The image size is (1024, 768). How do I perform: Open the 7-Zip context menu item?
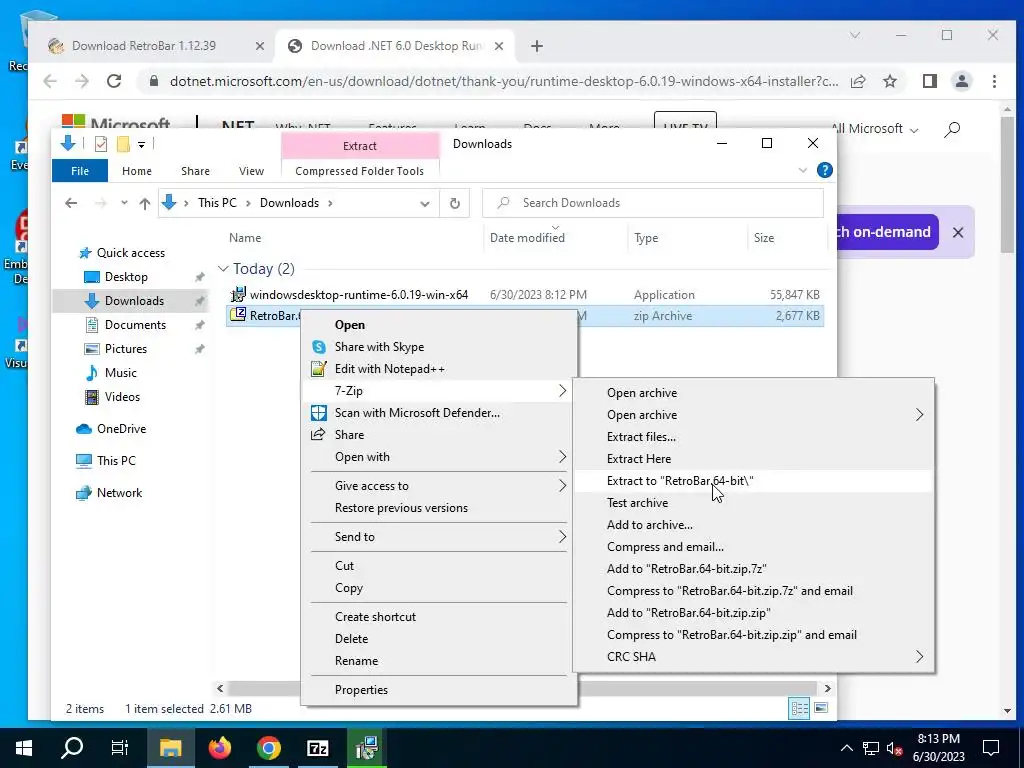[439, 391]
